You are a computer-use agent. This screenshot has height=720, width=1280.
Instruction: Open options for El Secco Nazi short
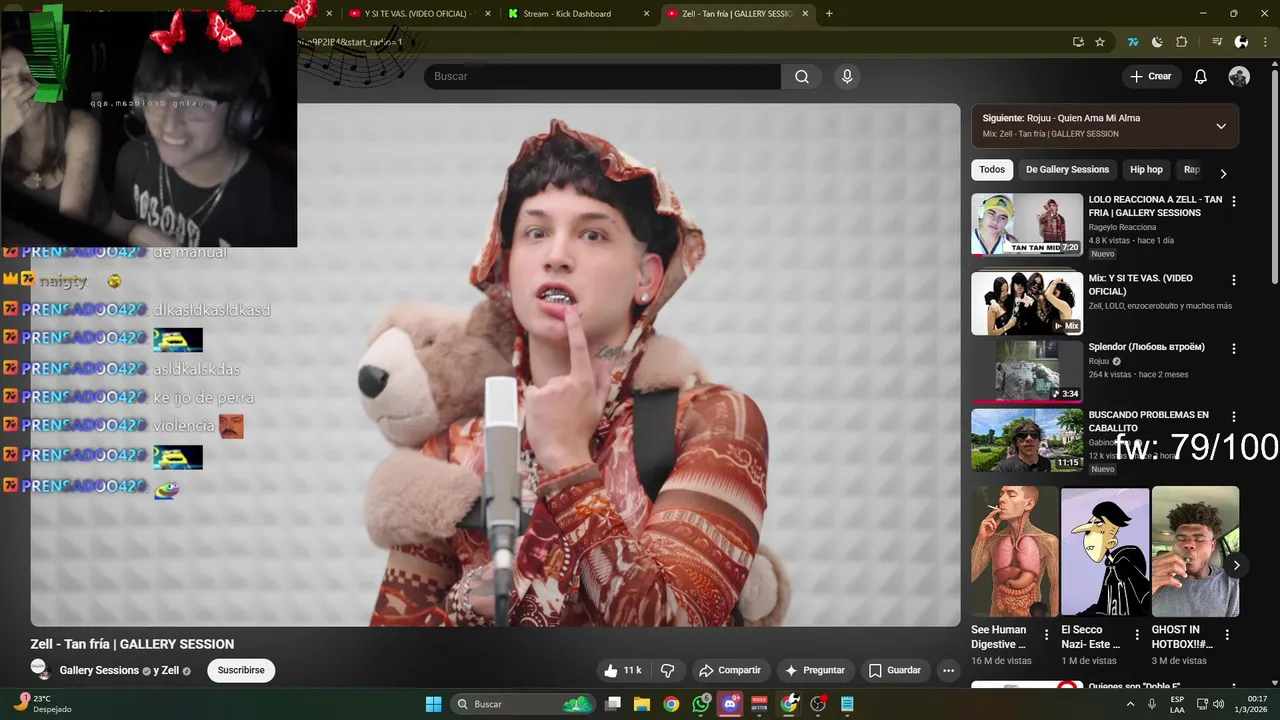[x=1137, y=634]
